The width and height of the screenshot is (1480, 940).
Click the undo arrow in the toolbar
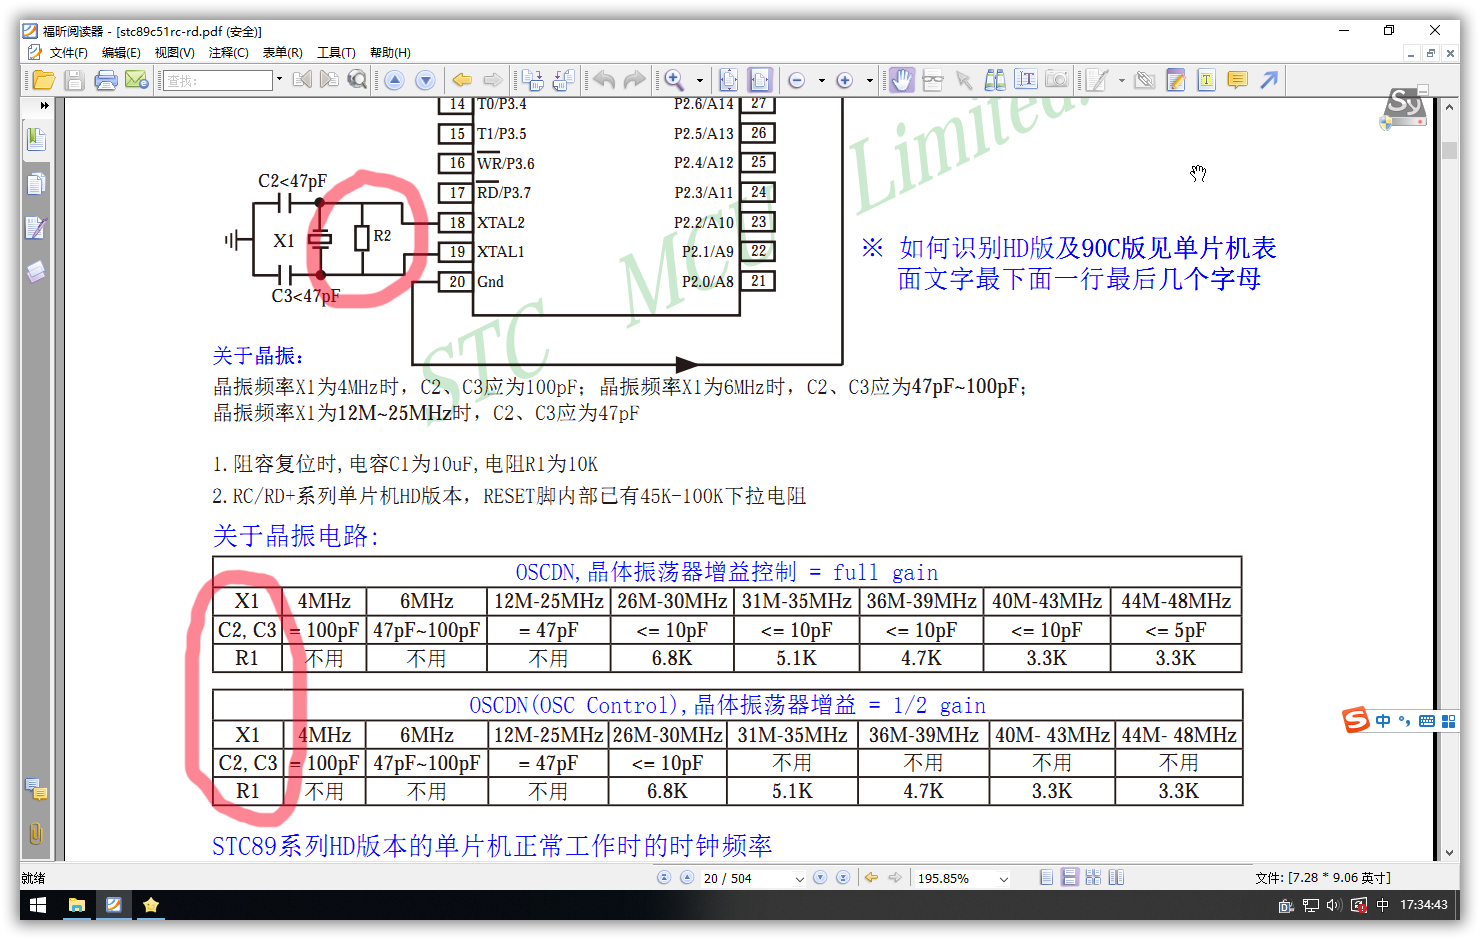604,80
